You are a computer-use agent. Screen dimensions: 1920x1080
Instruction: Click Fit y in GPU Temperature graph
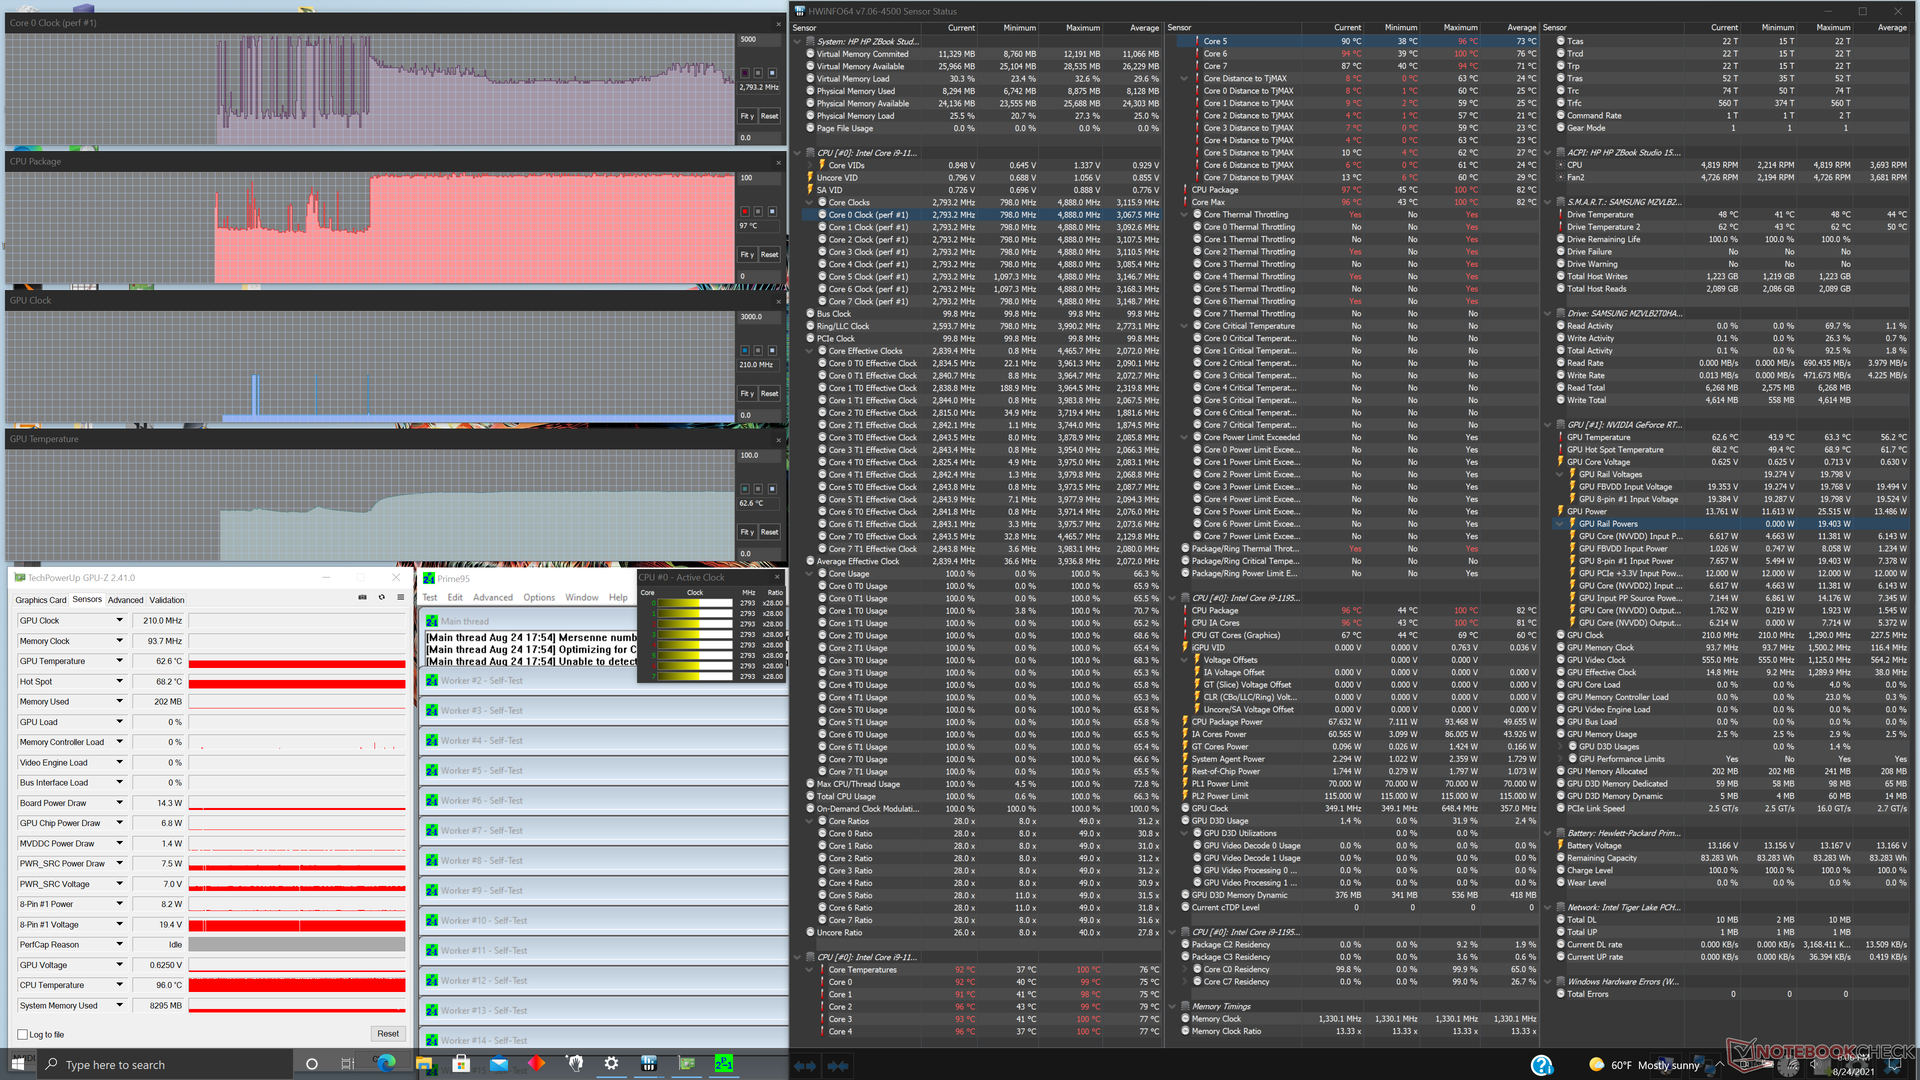[747, 532]
